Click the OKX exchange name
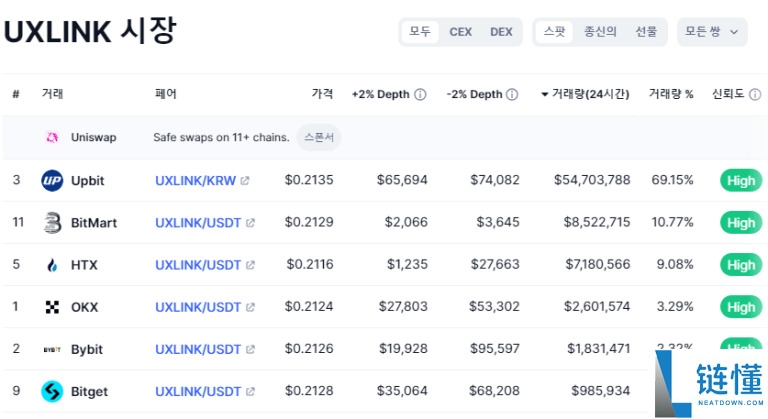 tap(85, 307)
